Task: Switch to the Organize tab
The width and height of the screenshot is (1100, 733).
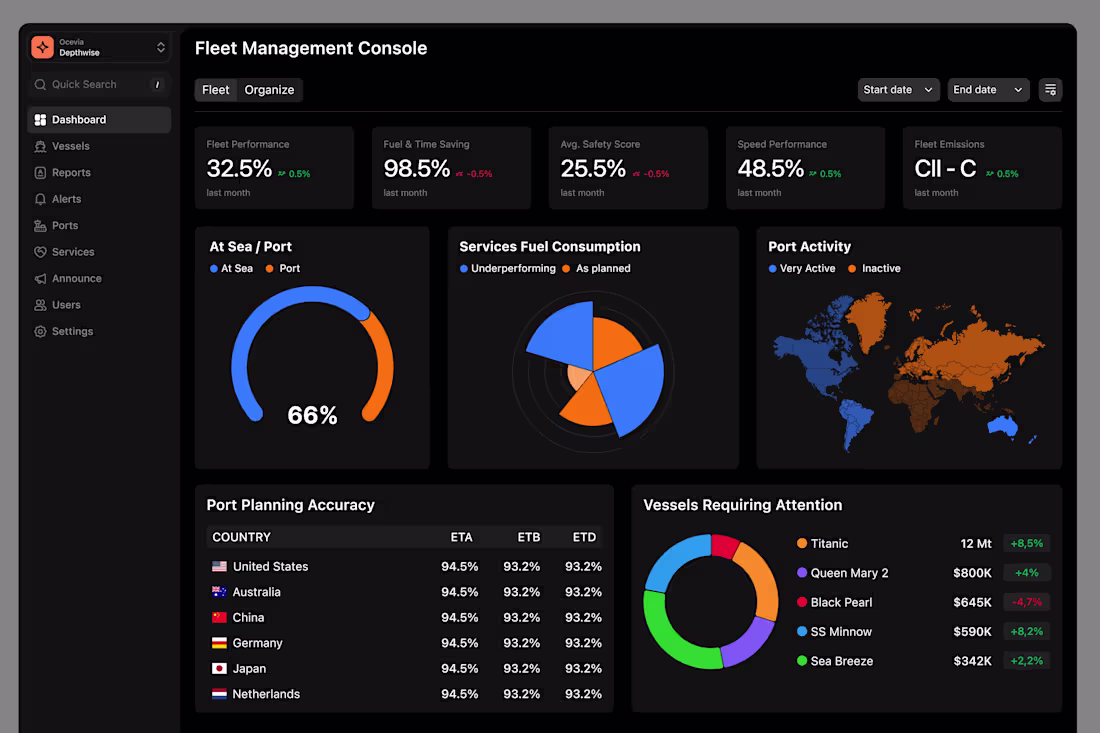Action: point(269,90)
